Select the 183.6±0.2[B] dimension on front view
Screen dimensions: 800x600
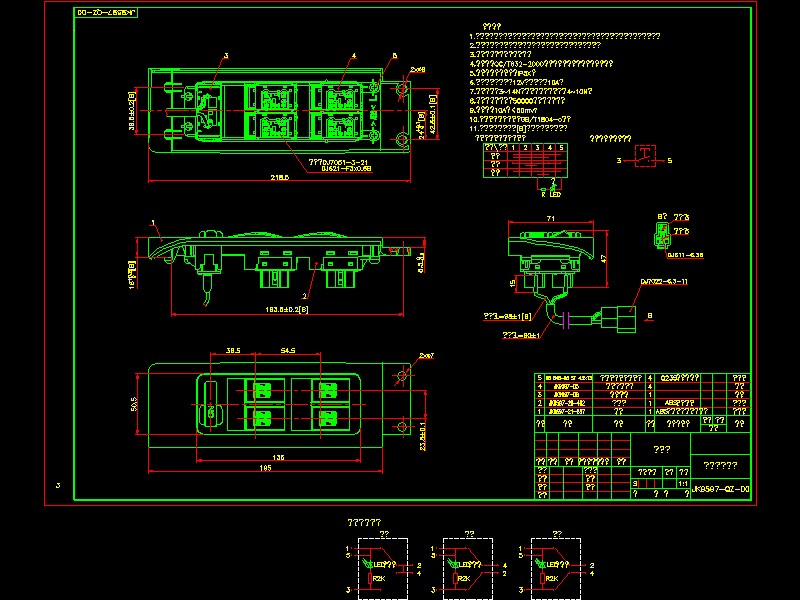(287, 310)
